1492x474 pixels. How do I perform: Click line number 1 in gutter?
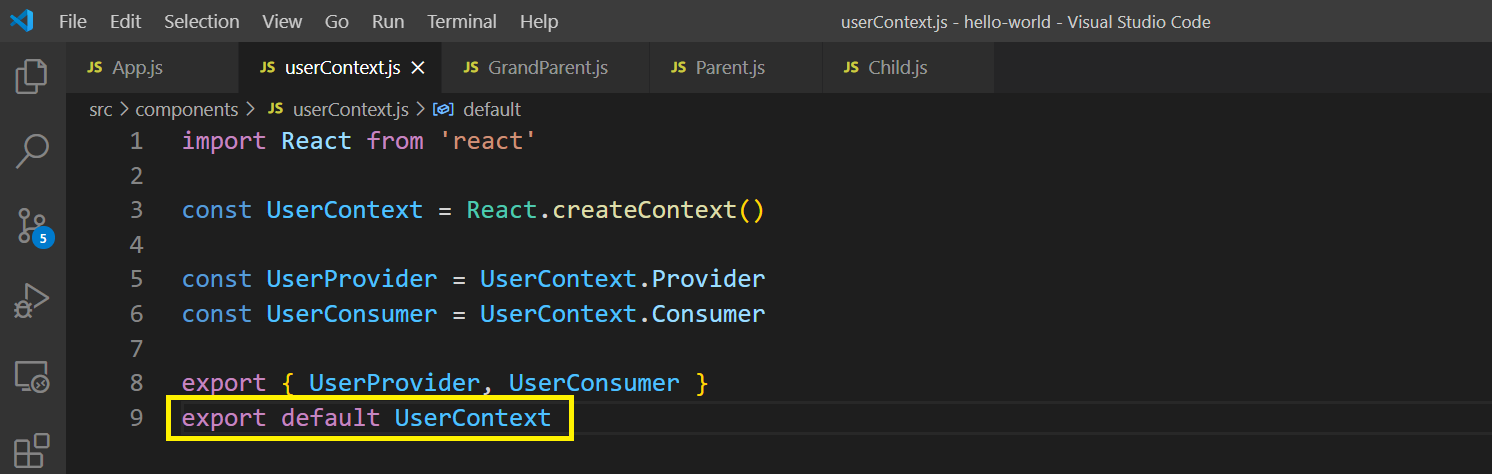click(137, 141)
